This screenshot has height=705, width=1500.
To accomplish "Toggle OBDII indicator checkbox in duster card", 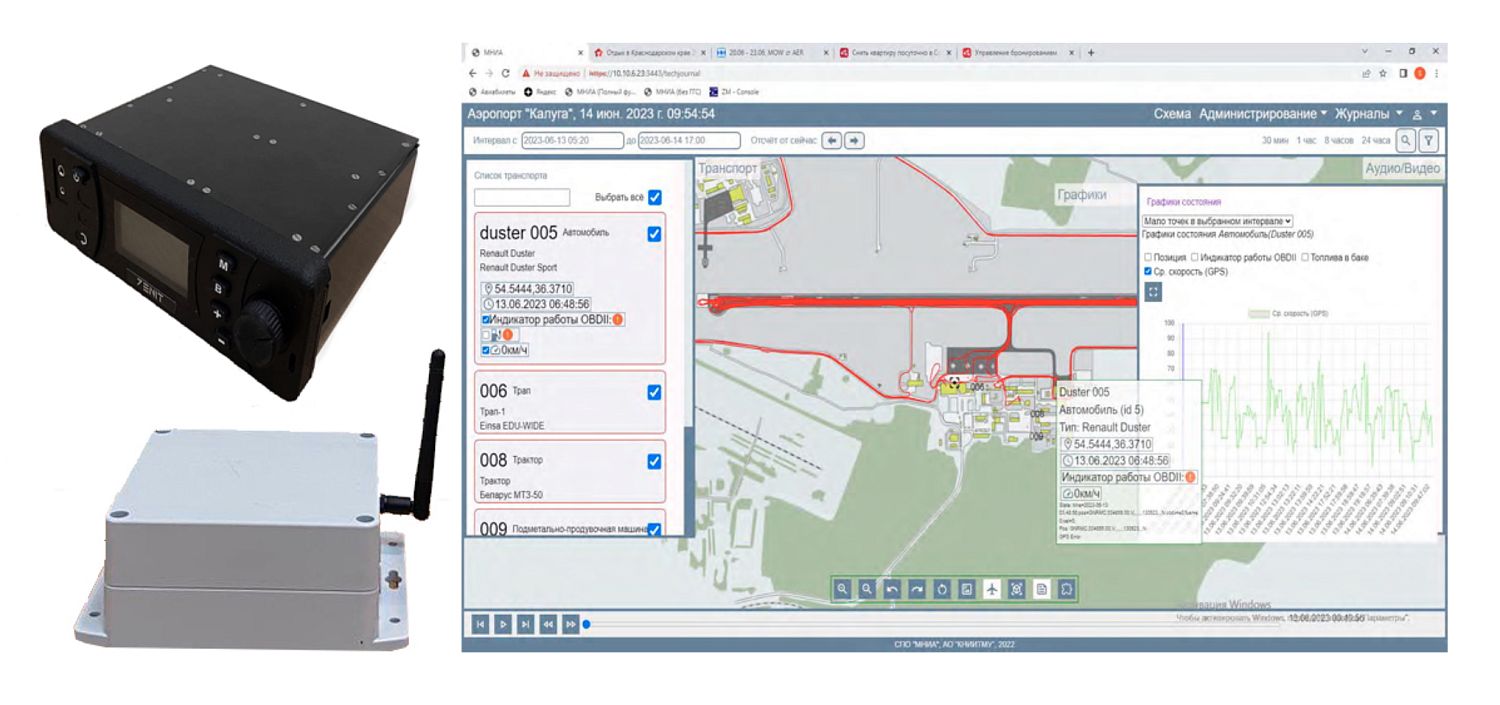I will (x=486, y=320).
